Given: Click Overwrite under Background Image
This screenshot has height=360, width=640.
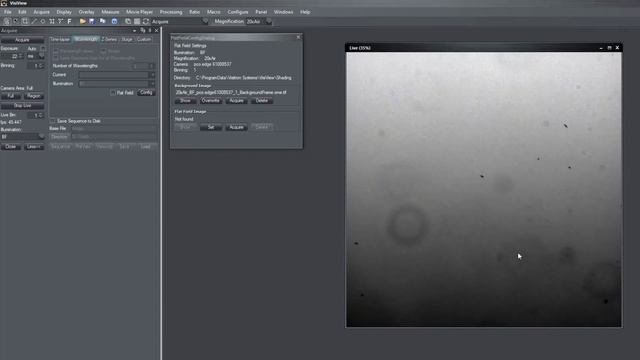Looking at the screenshot, I should (x=211, y=101).
